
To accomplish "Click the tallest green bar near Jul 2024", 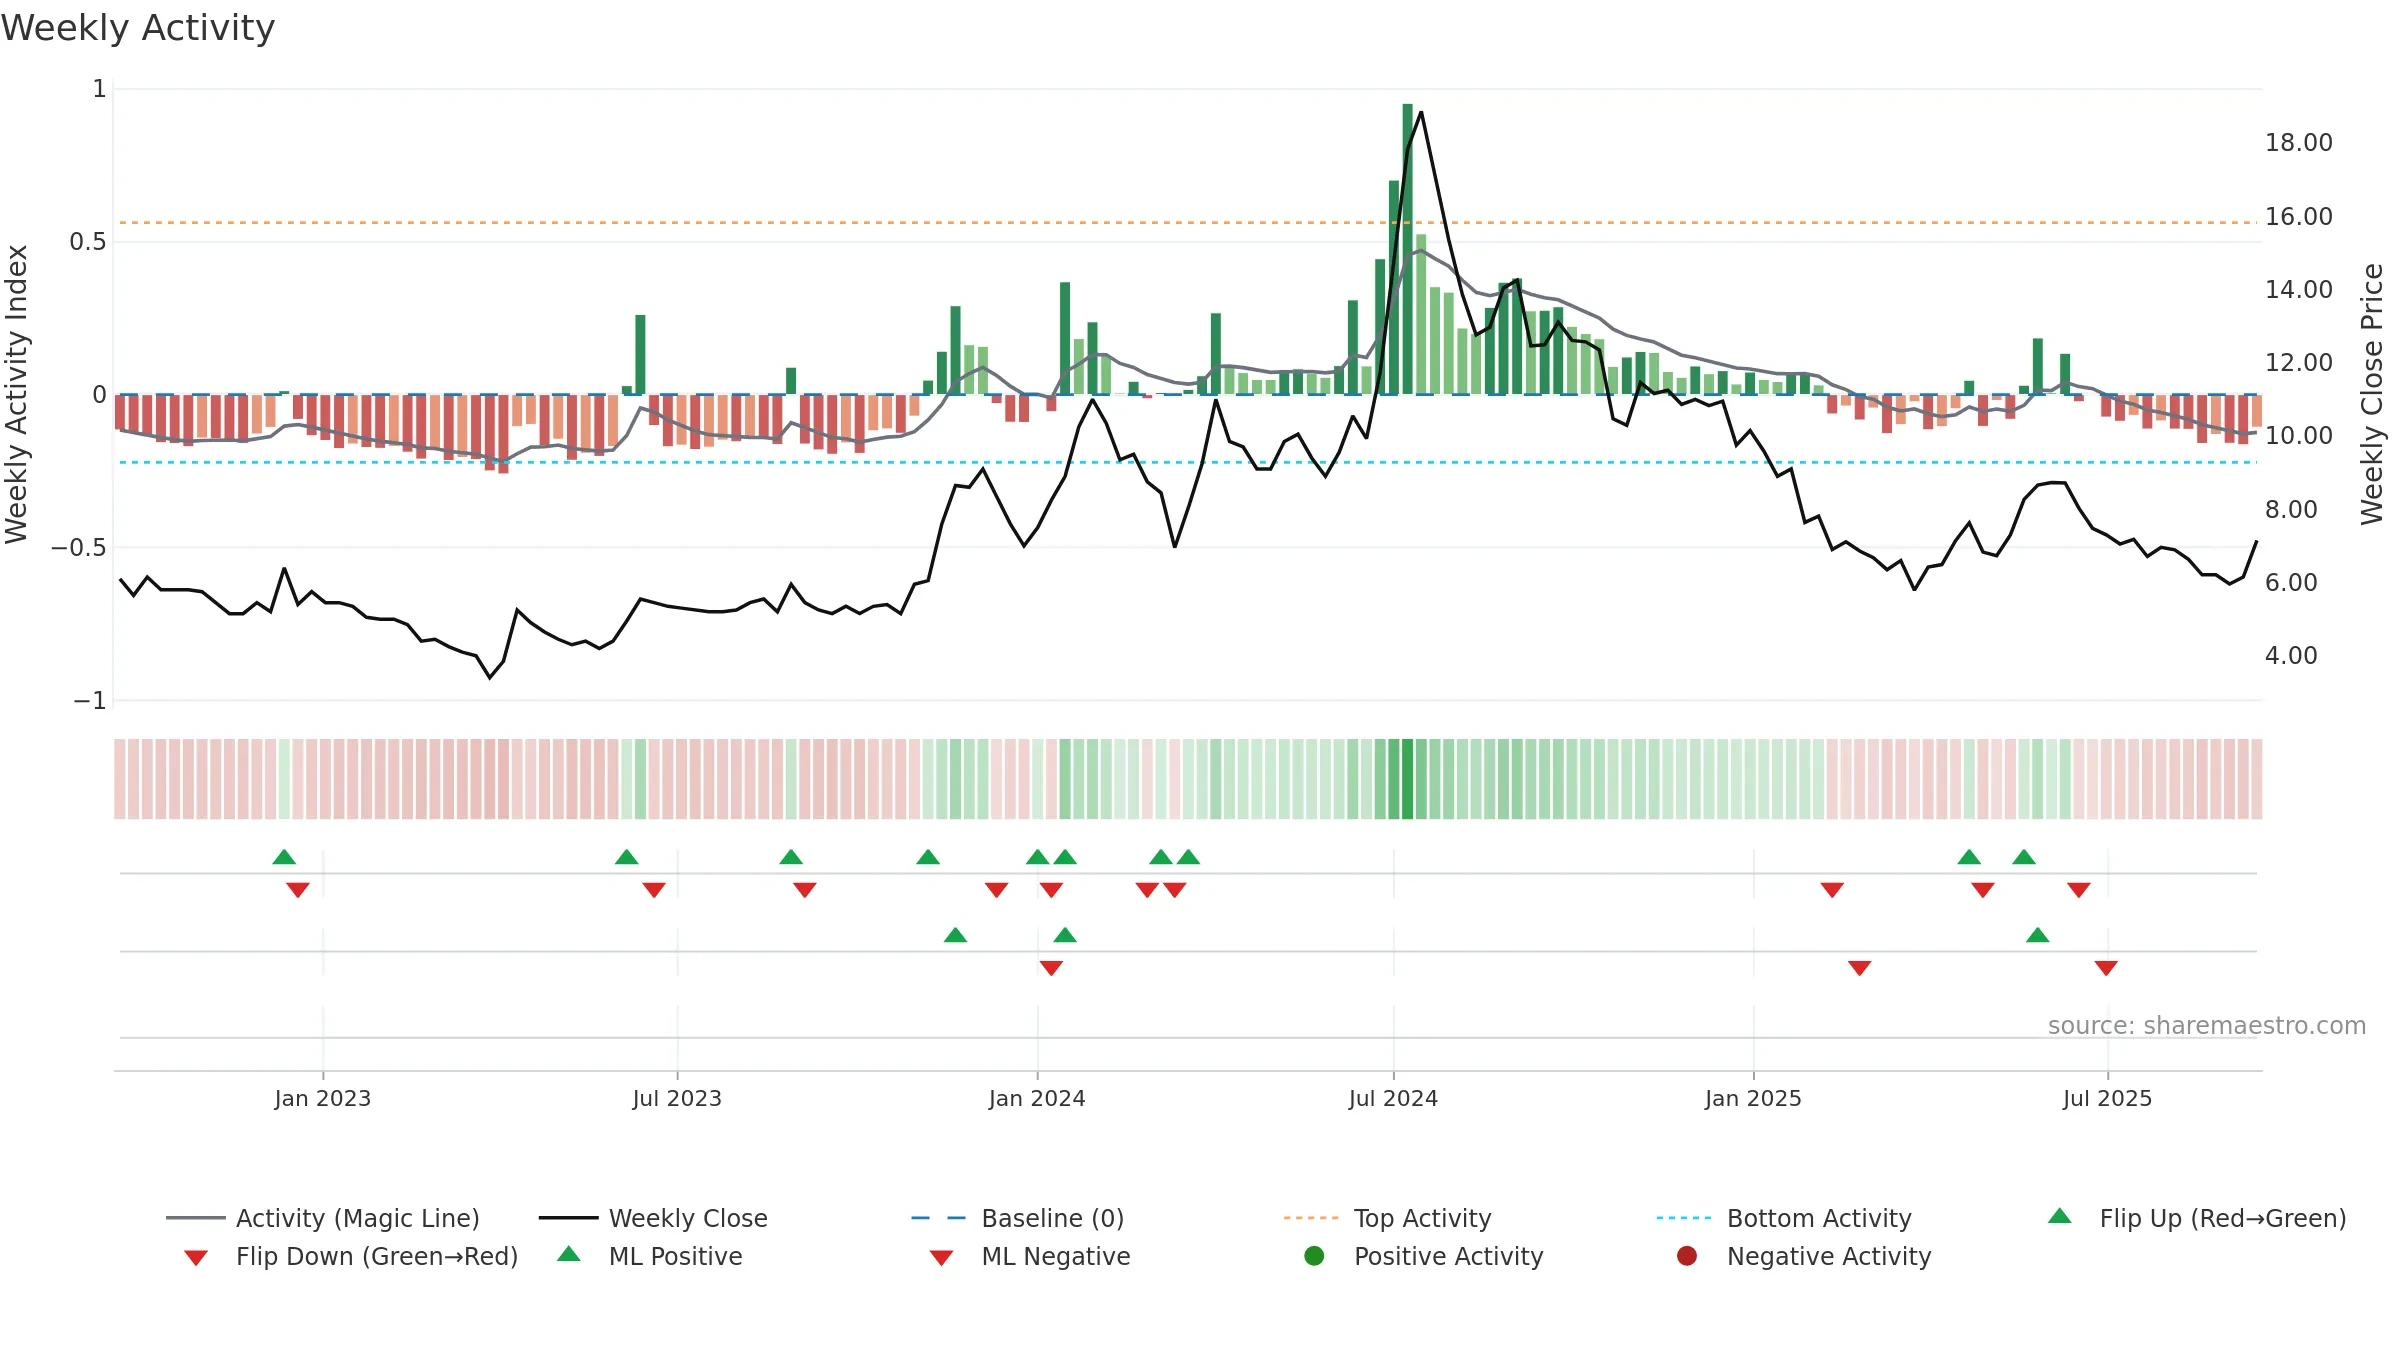I will click(1407, 249).
